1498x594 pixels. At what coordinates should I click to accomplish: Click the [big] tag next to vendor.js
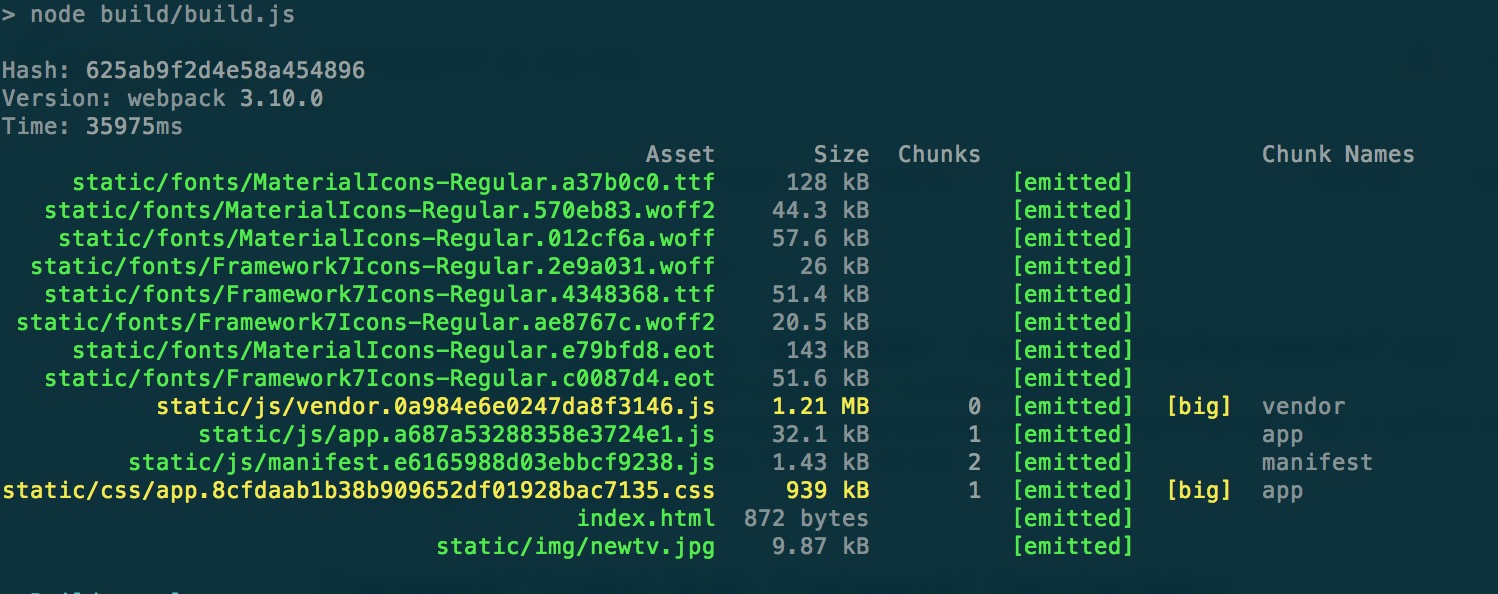tap(1199, 406)
